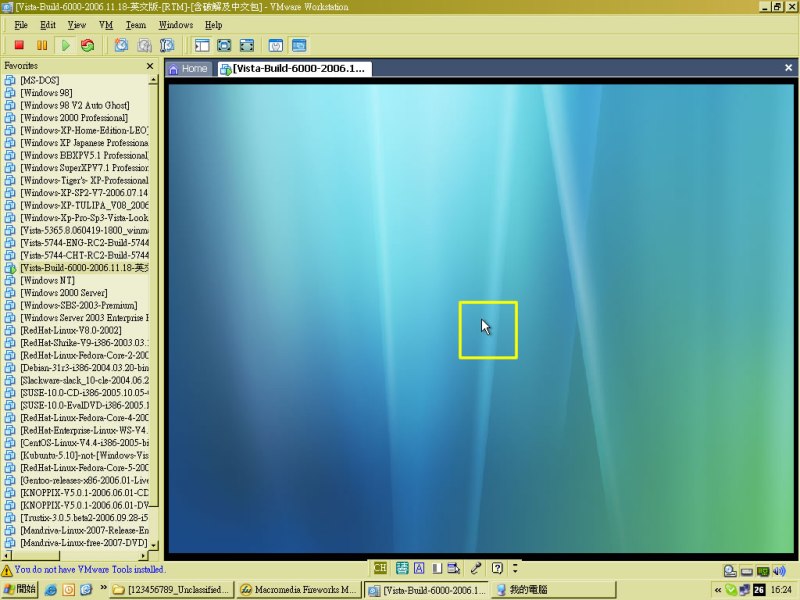Click the red Power Off toolbar button

tap(19, 45)
